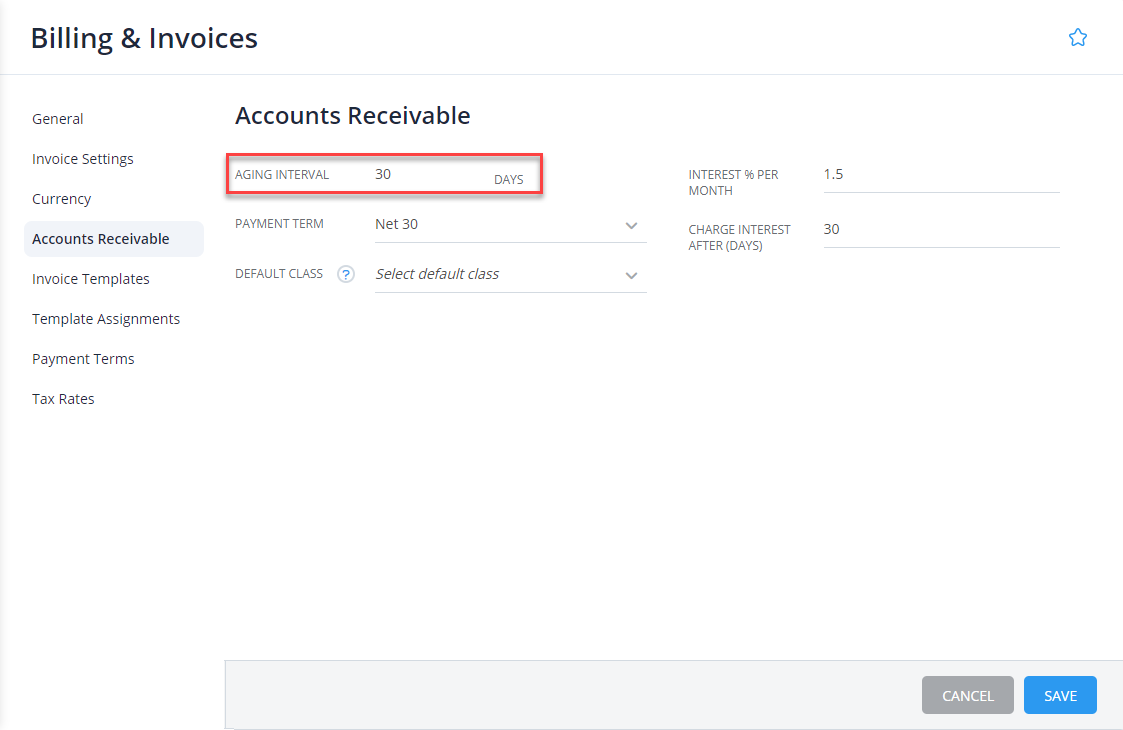Screen dimensions: 1123x730
Task: Open the Currency section
Action: 62,199
